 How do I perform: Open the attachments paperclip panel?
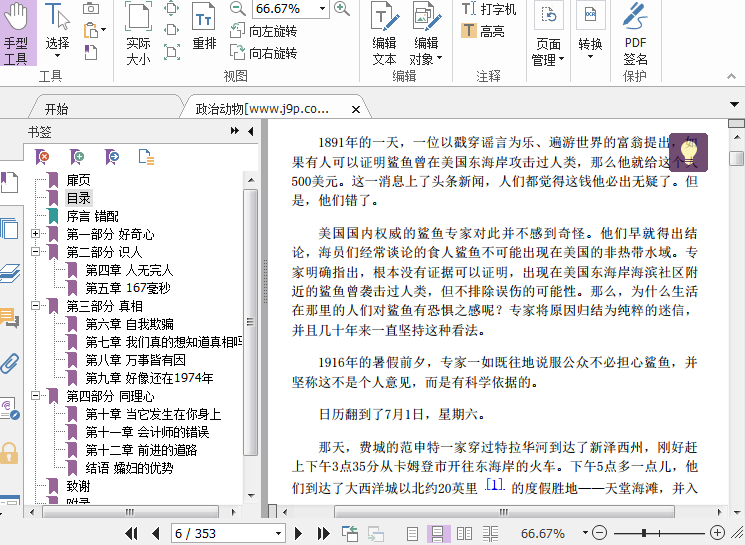pos(10,363)
